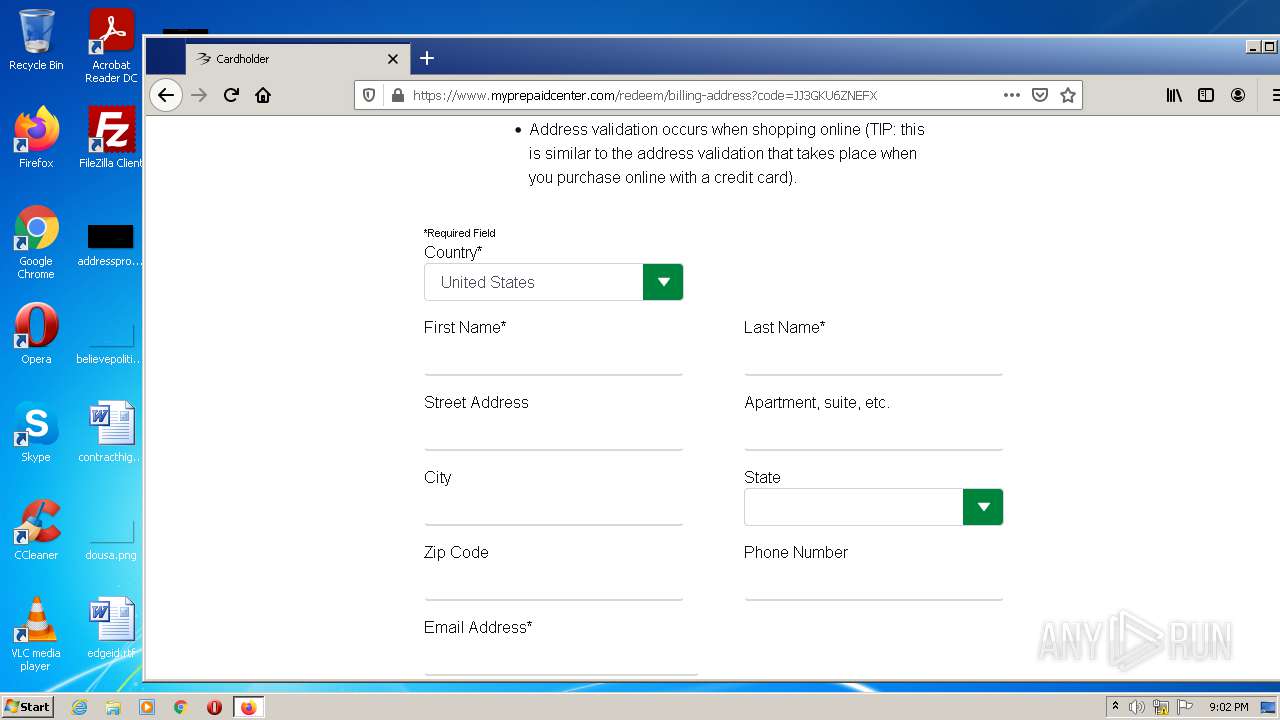Launch Chrome from the taskbar
The image size is (1280, 720).
[x=181, y=707]
